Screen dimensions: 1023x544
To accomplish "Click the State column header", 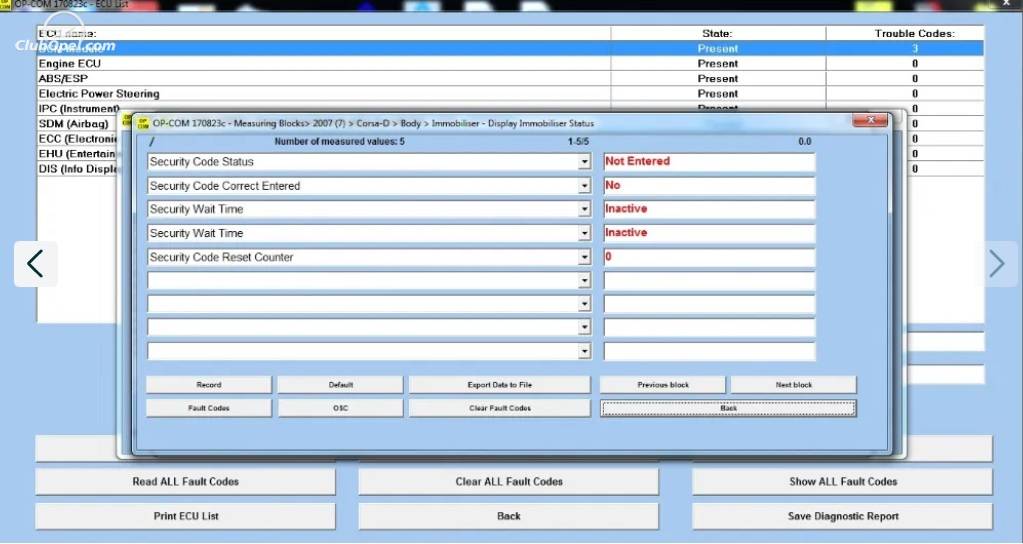I will click(x=718, y=33).
